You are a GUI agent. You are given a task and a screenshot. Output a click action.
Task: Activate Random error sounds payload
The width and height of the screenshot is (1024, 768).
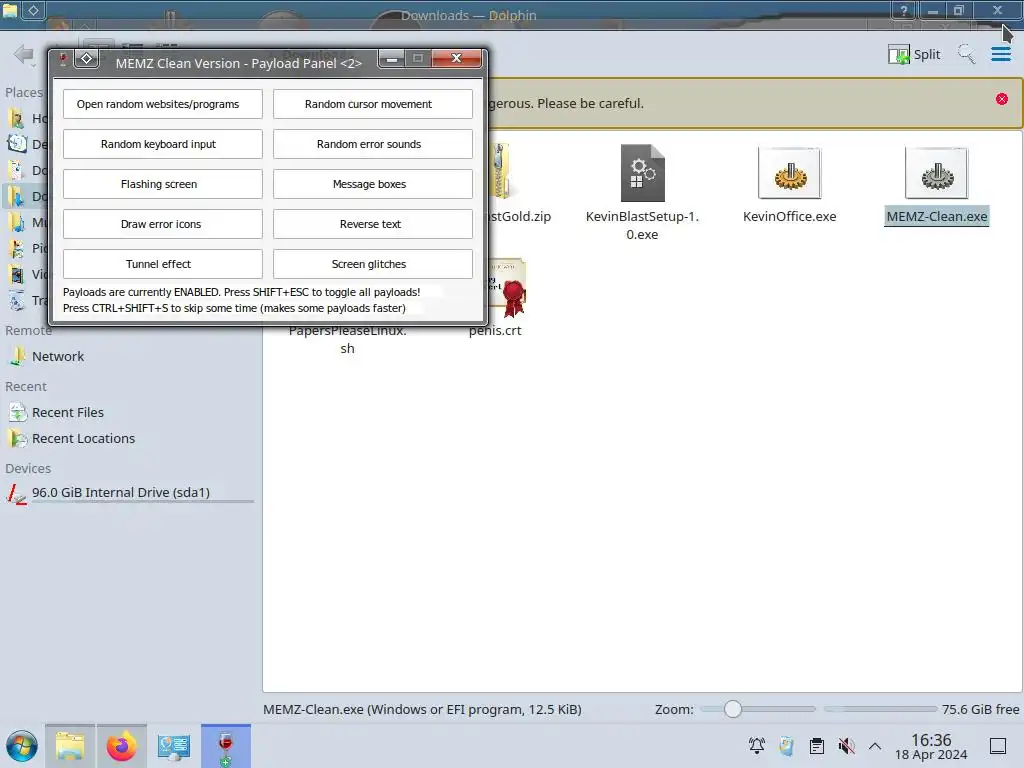[x=373, y=144]
